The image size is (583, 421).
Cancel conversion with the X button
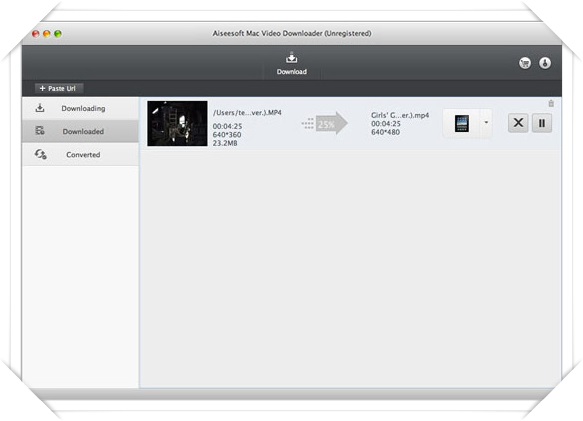518,123
